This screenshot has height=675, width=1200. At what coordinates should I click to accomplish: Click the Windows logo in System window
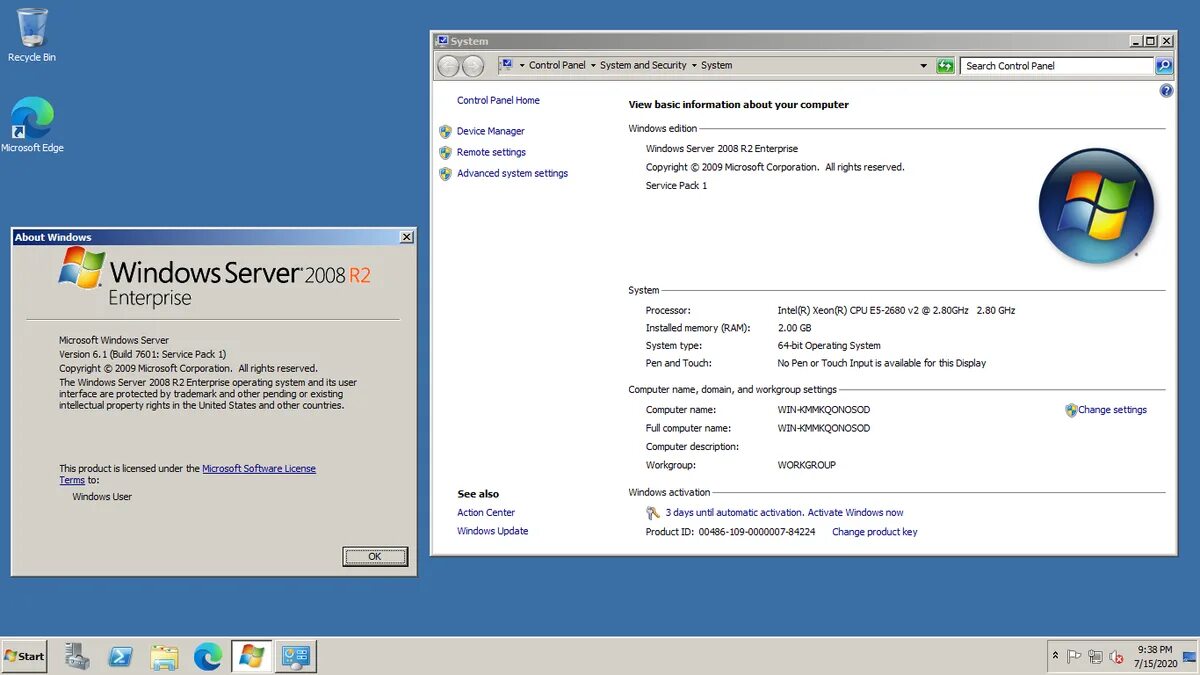point(1097,206)
